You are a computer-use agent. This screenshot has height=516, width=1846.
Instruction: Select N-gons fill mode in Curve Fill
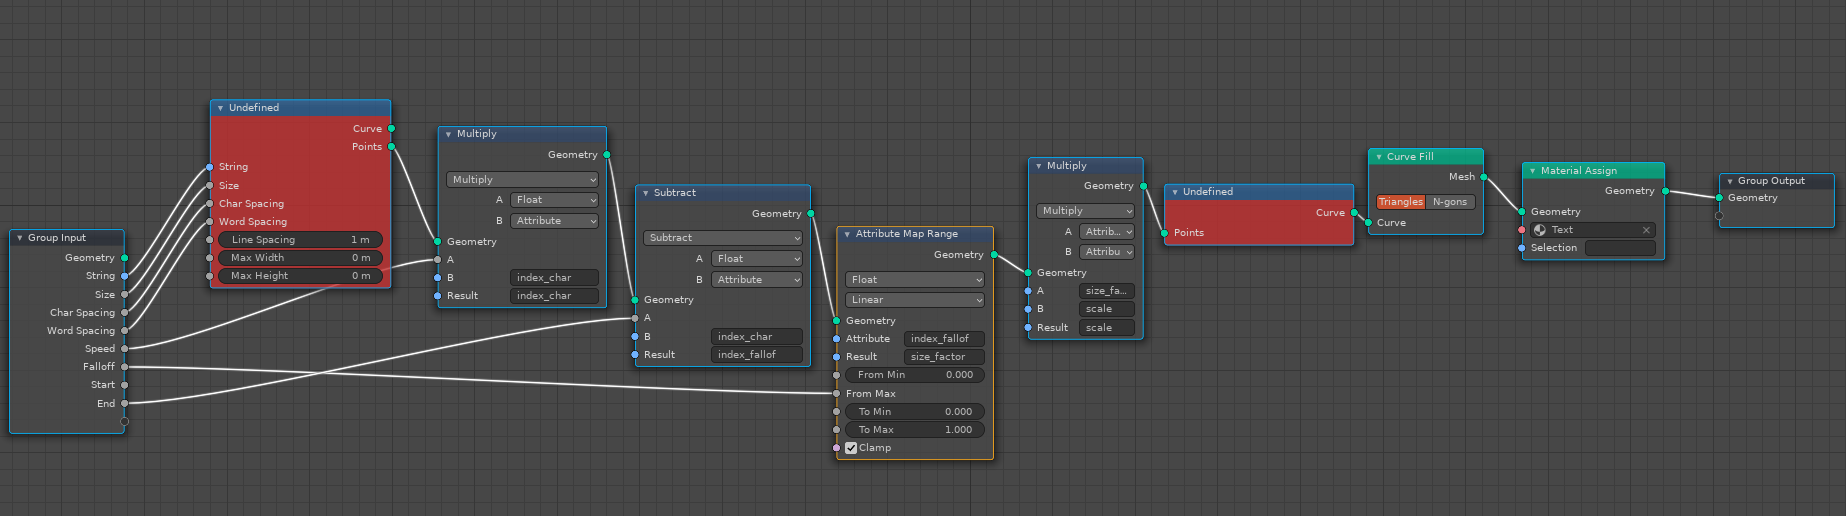(x=1450, y=202)
